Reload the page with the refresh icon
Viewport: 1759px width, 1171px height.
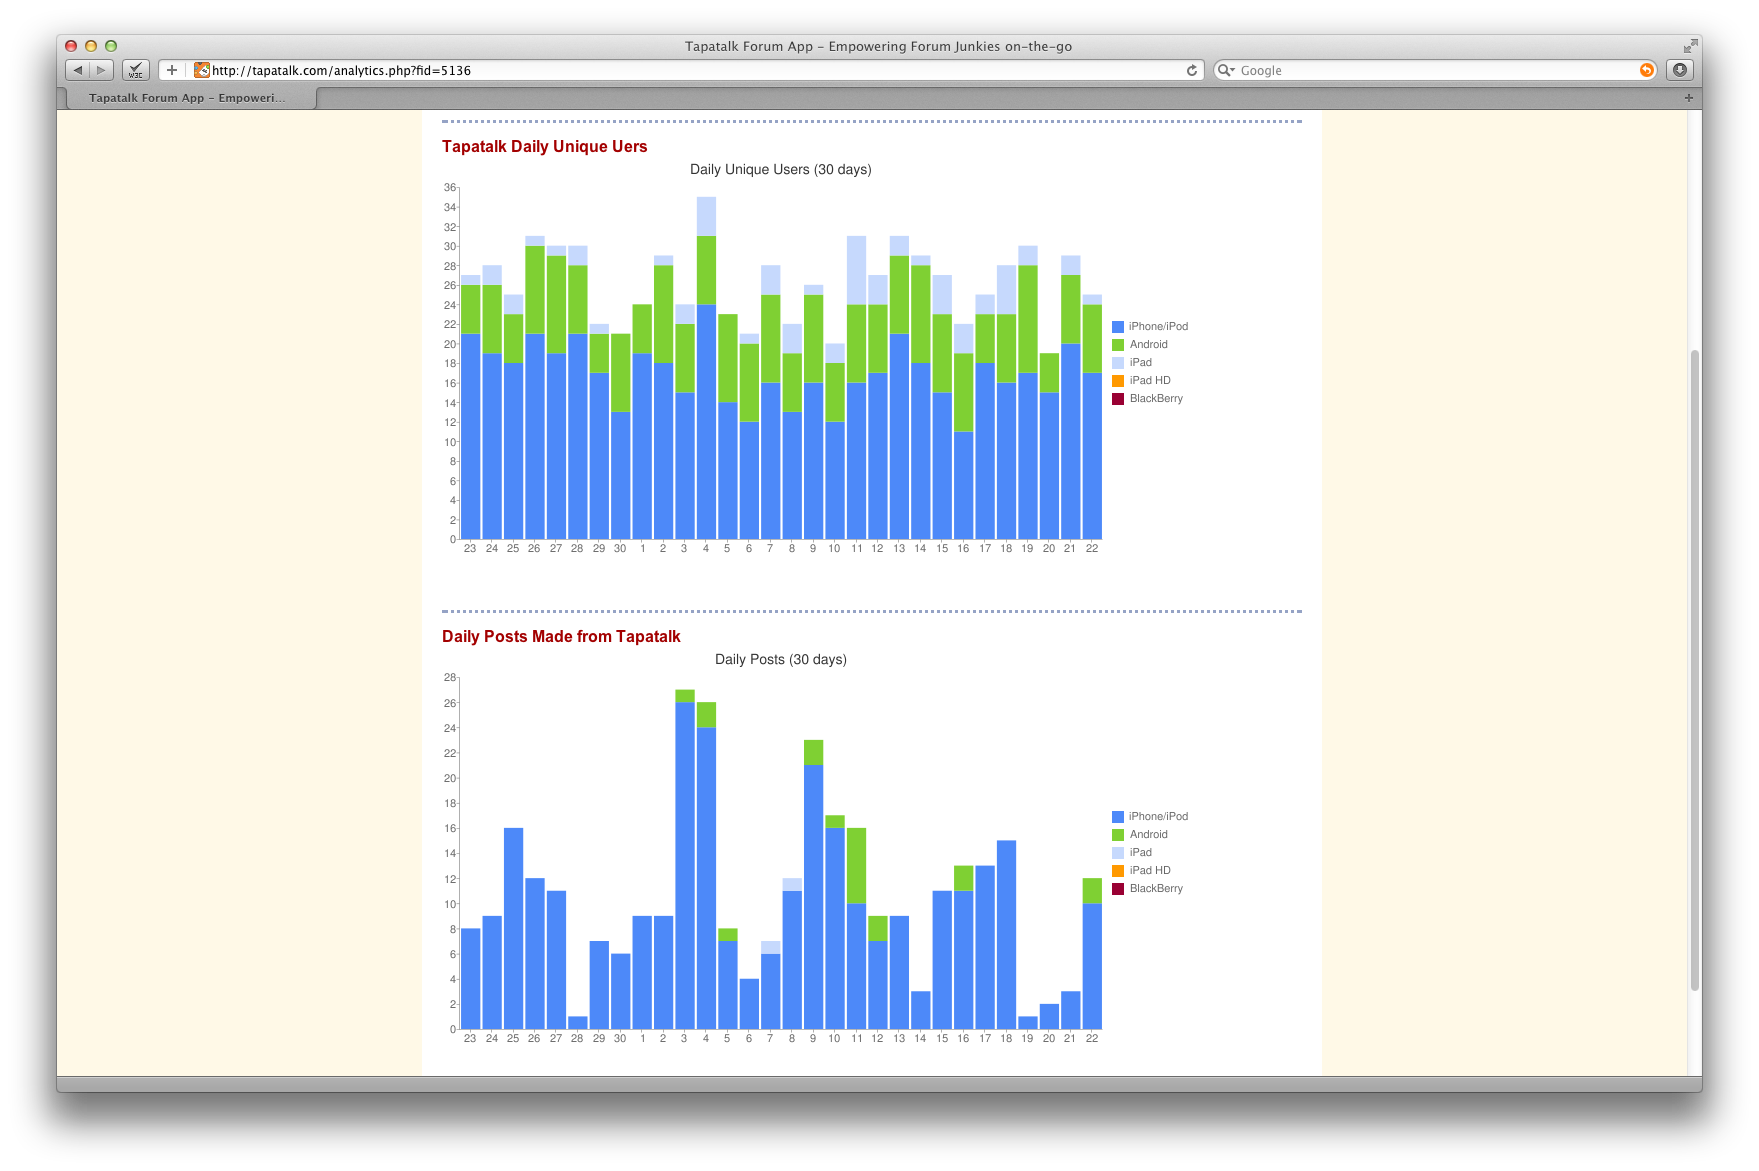point(1191,70)
